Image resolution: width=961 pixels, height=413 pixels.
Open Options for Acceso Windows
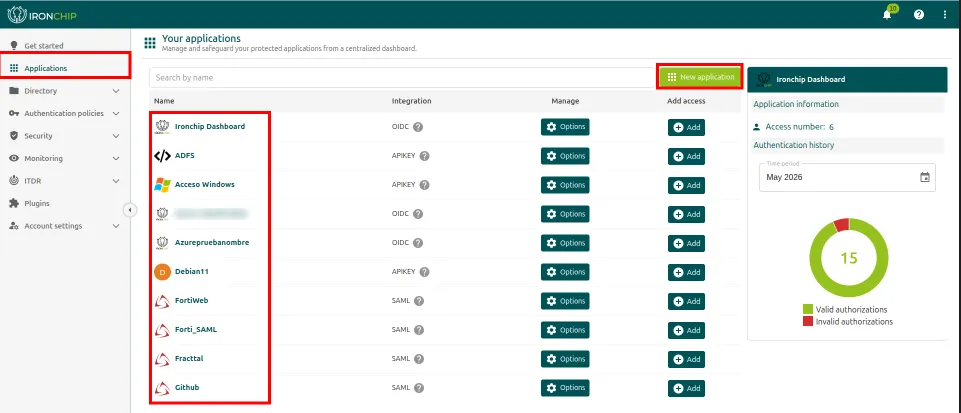pyautogui.click(x=565, y=185)
